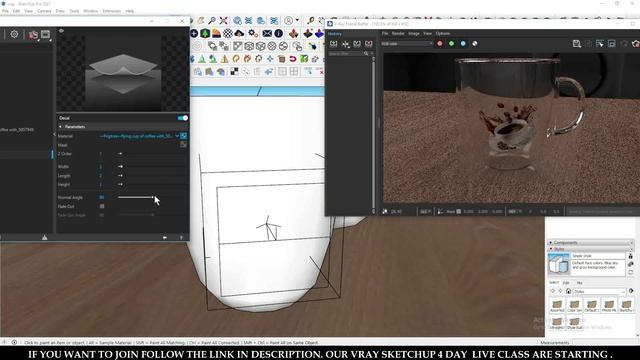Screen dimensions: 640x360
Task: Click the user account profile icon
Action: [x=289, y=20]
